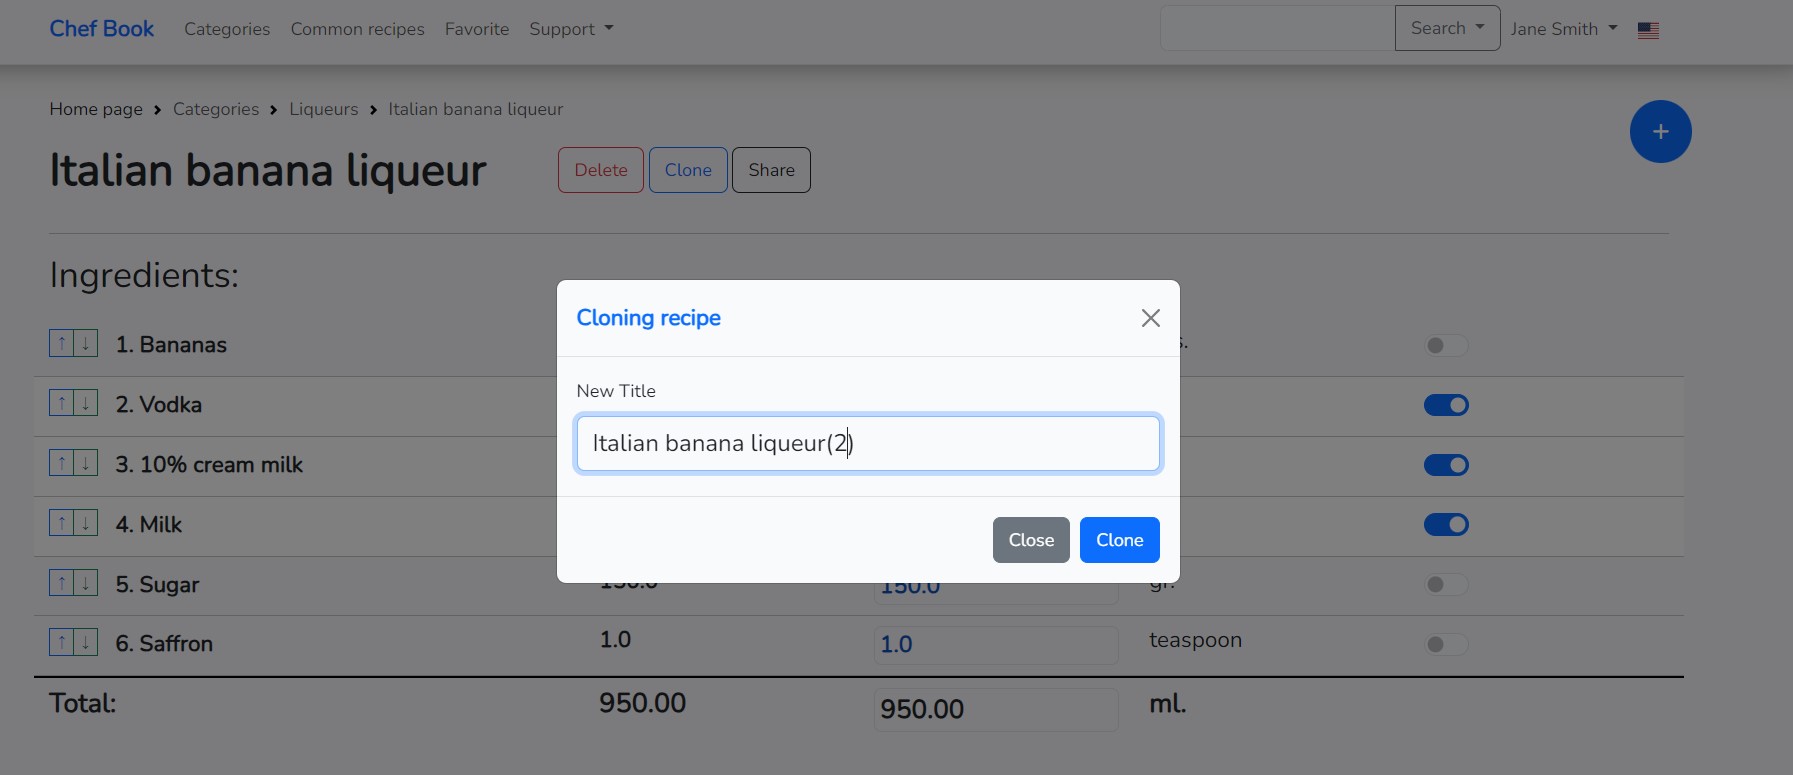This screenshot has height=775, width=1793.
Task: Move Bananas ingredient up with arrow
Action: pos(61,344)
